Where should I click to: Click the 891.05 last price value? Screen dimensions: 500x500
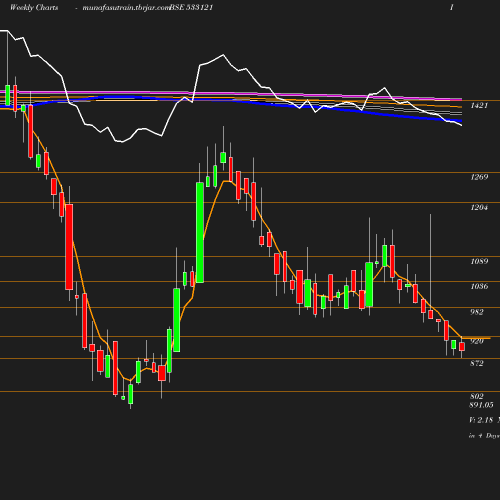click(x=481, y=405)
